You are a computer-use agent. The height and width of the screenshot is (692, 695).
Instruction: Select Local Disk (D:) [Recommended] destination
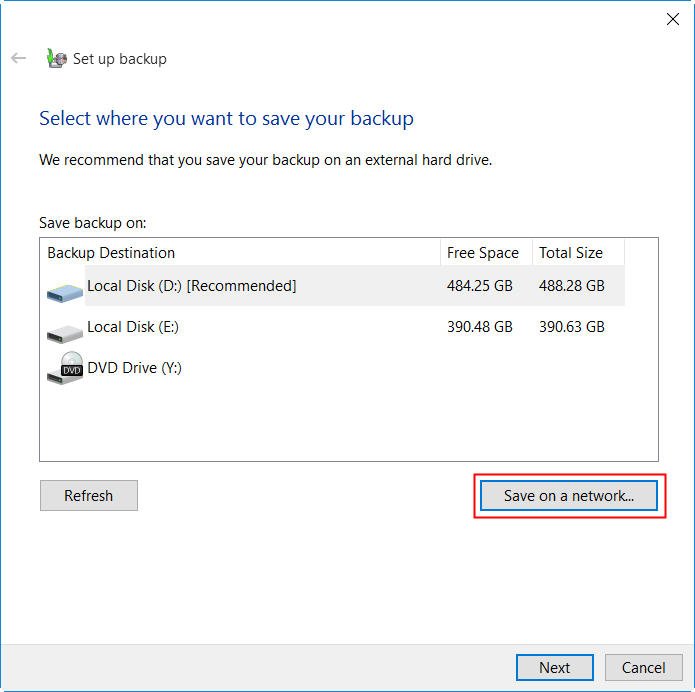191,286
